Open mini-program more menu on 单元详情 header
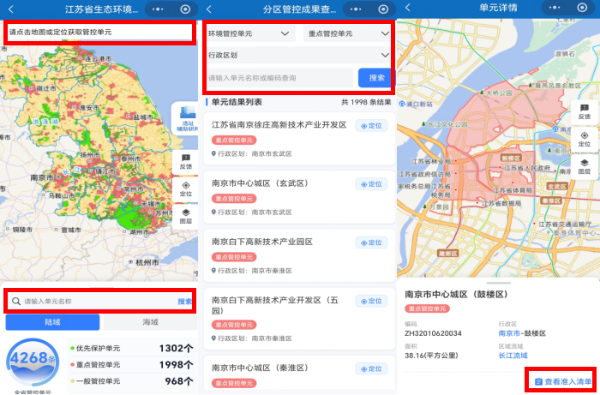Screen dimensions: 600x395 [554, 8]
